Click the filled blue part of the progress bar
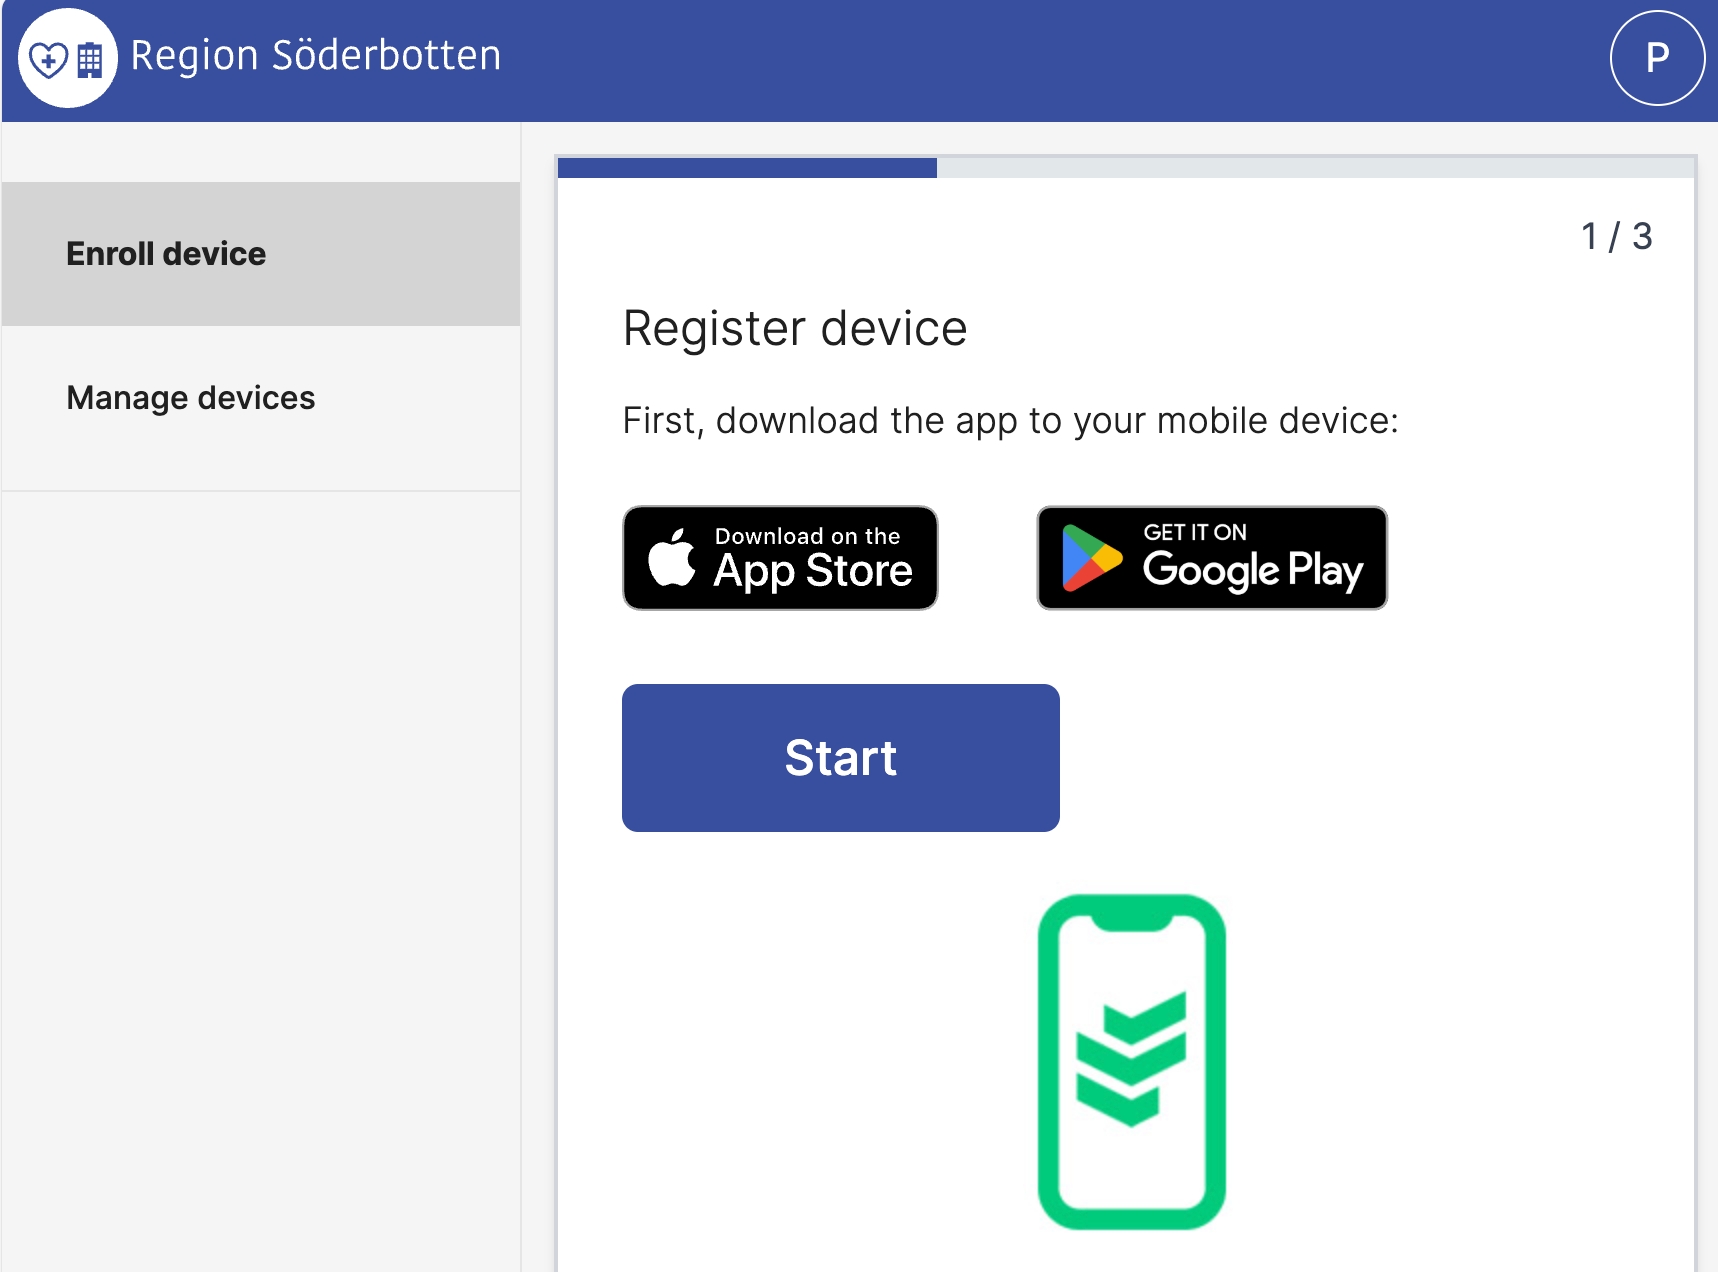 (747, 168)
